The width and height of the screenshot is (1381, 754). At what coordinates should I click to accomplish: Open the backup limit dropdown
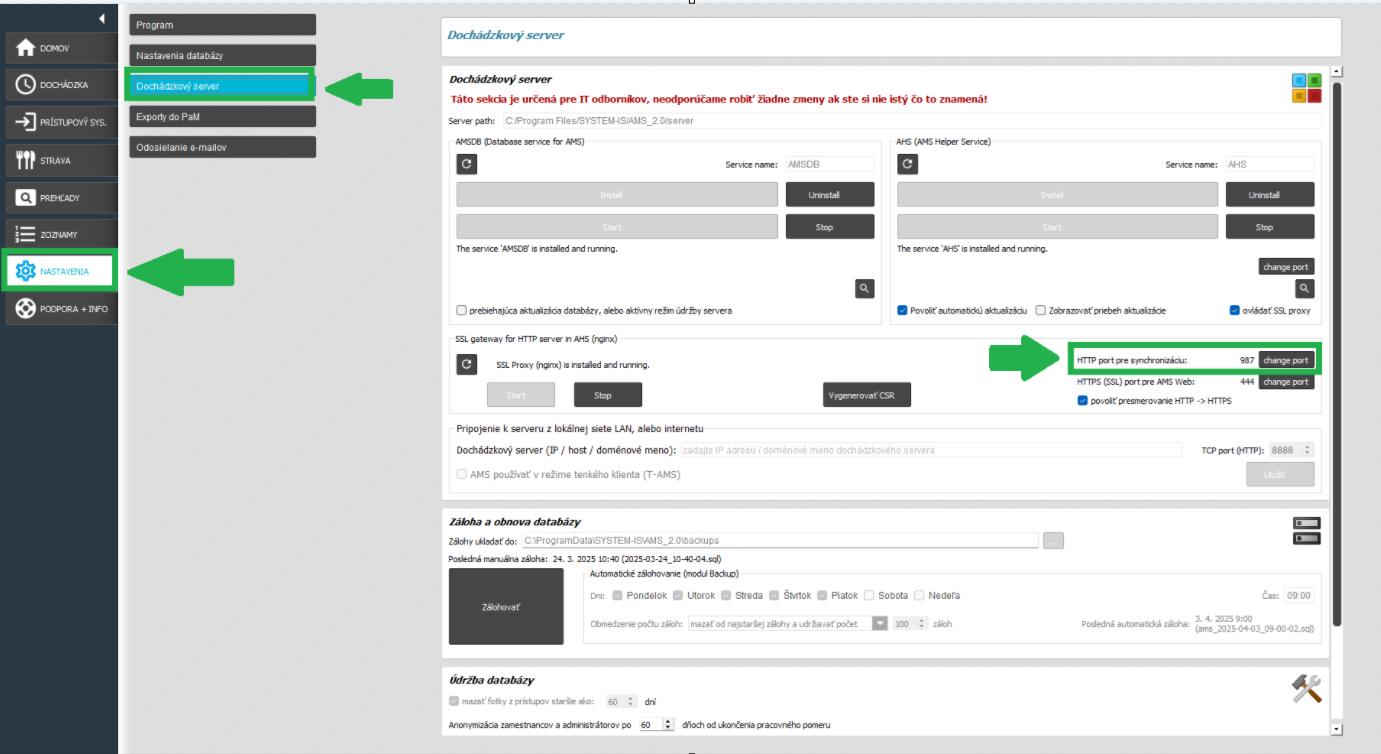click(880, 623)
